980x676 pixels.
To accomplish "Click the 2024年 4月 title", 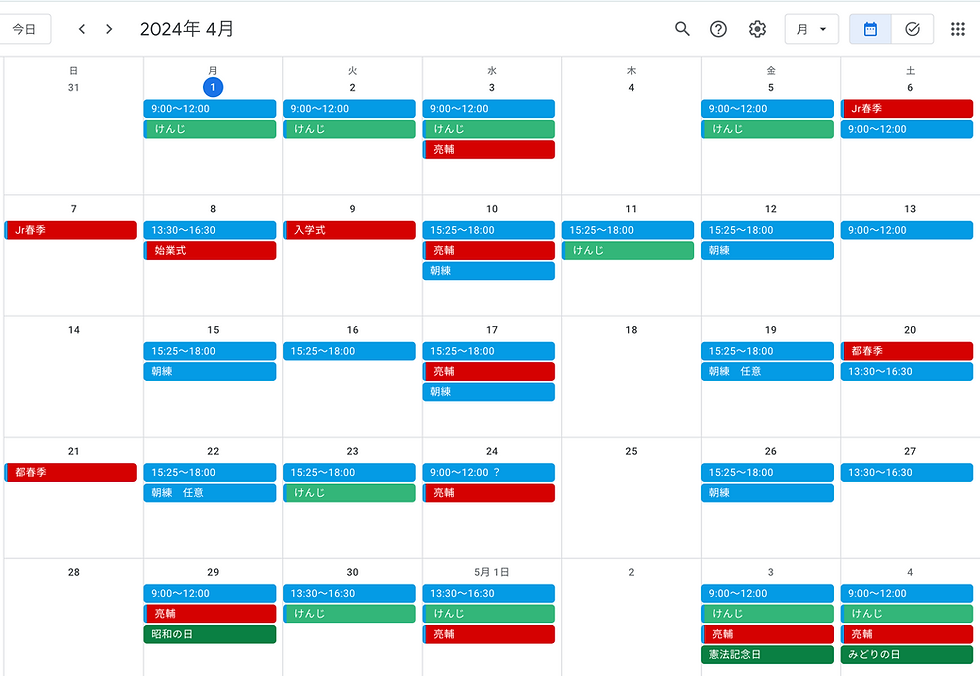I will (x=187, y=29).
